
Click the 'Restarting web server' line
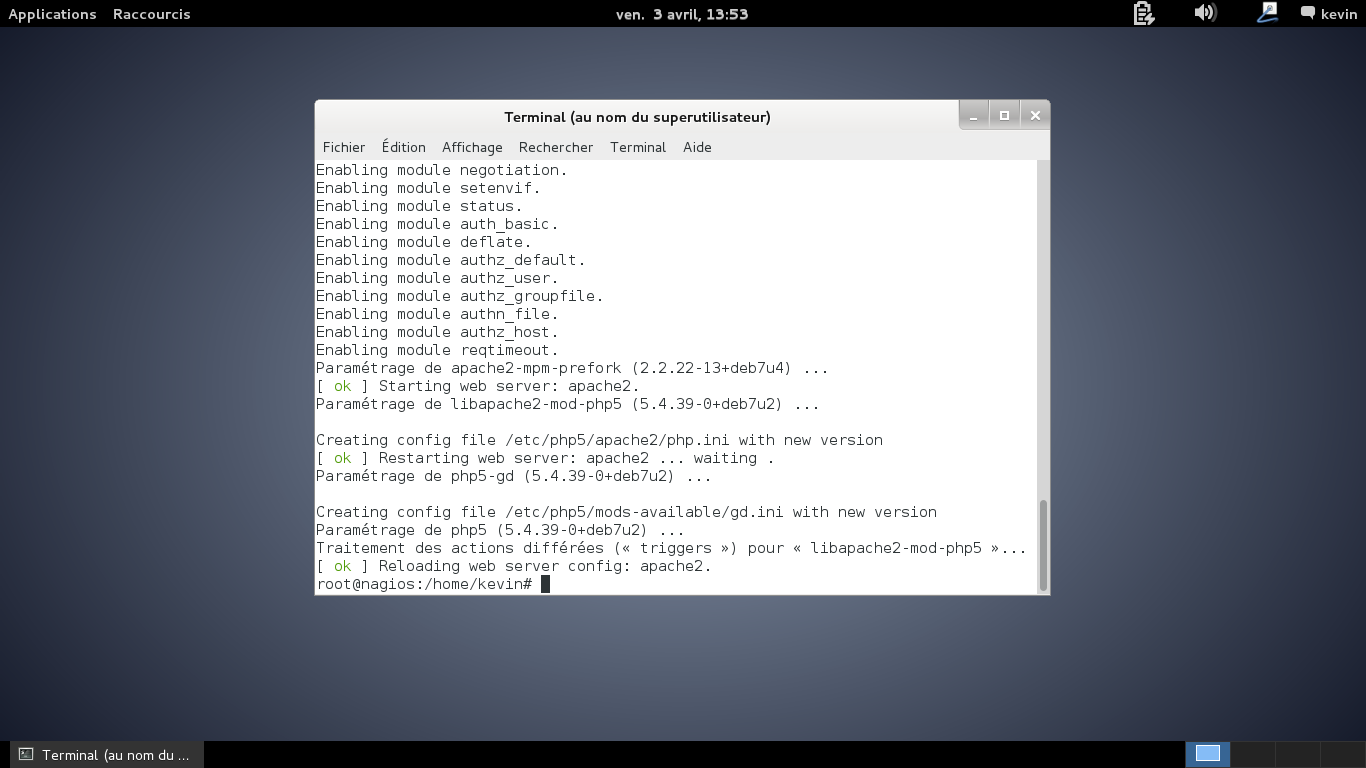click(x=545, y=458)
